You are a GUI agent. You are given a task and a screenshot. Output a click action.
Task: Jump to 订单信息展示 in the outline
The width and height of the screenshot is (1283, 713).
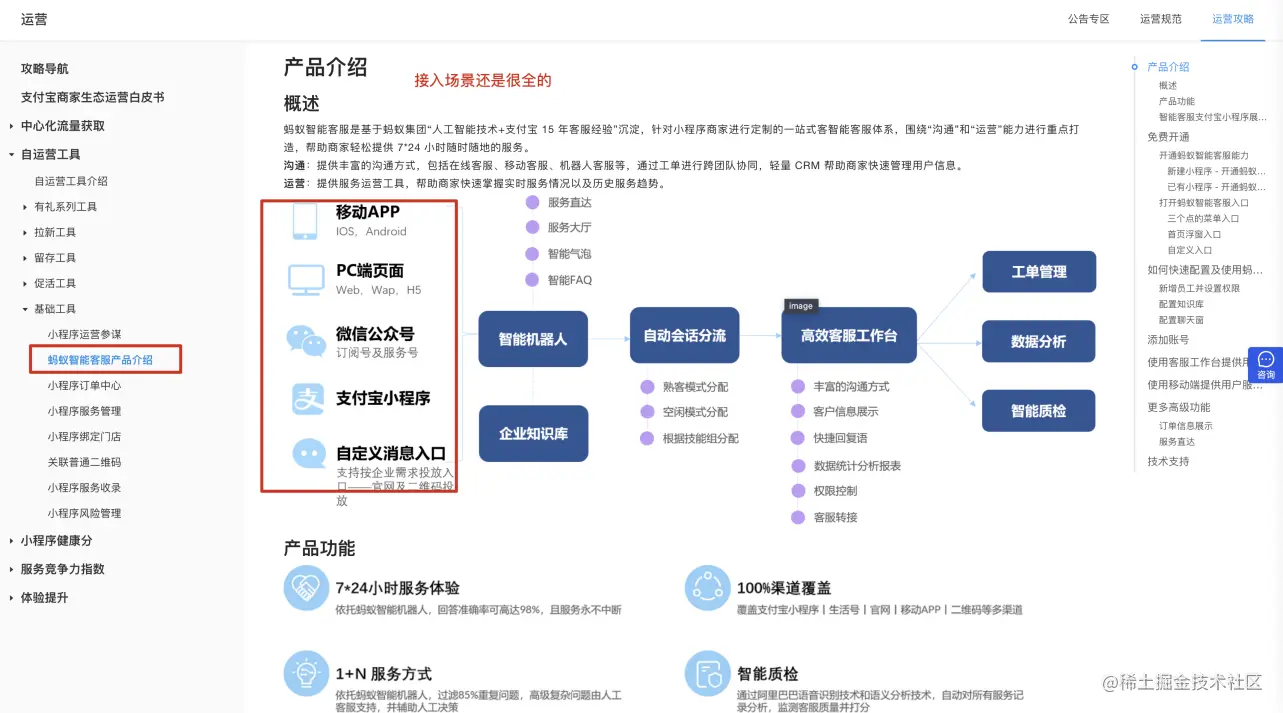coord(1186,426)
